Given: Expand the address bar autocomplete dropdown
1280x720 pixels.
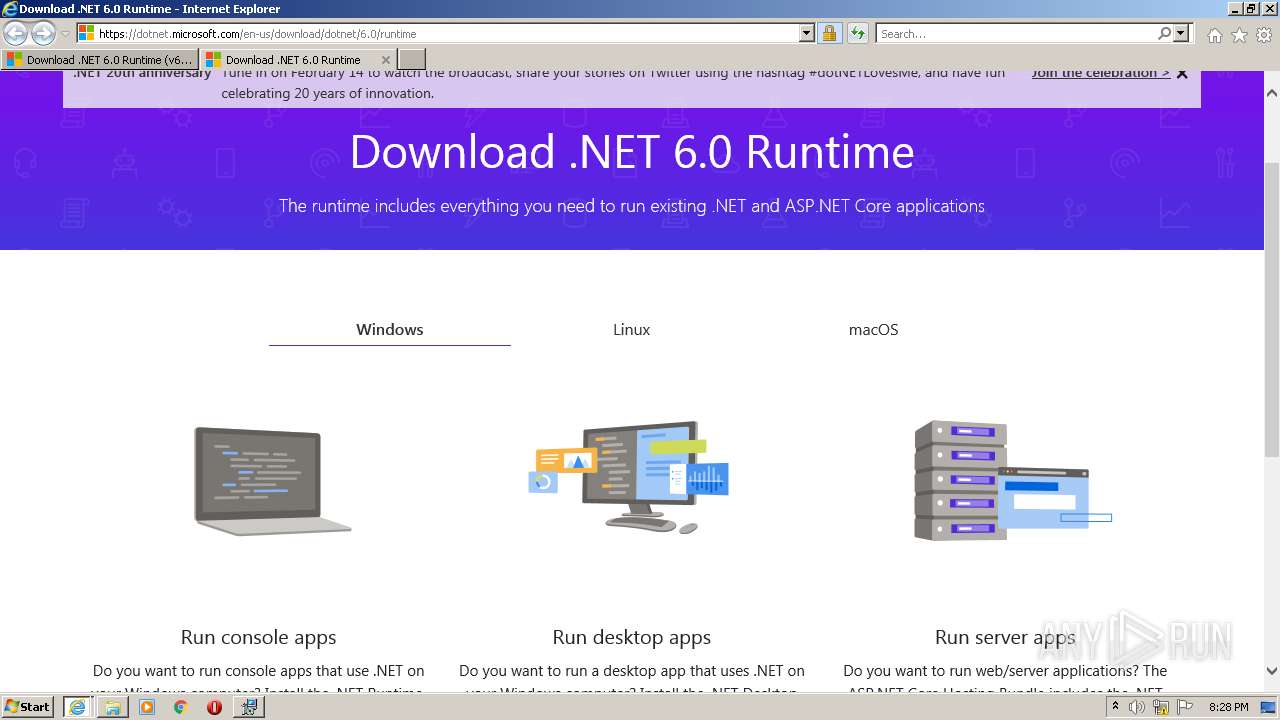Looking at the screenshot, I should coord(807,34).
